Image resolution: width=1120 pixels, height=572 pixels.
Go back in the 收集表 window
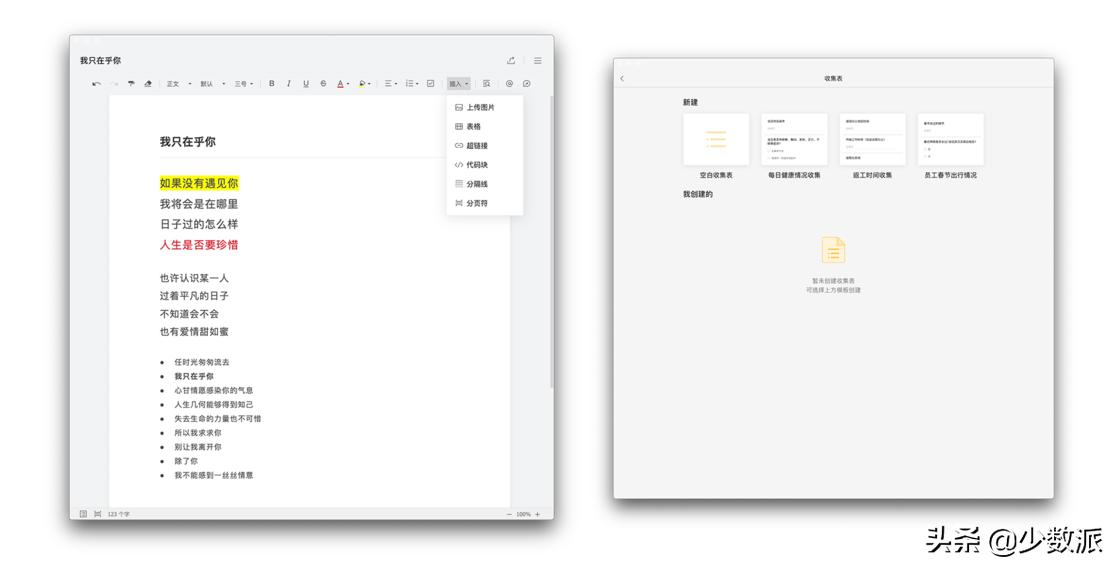tap(622, 79)
